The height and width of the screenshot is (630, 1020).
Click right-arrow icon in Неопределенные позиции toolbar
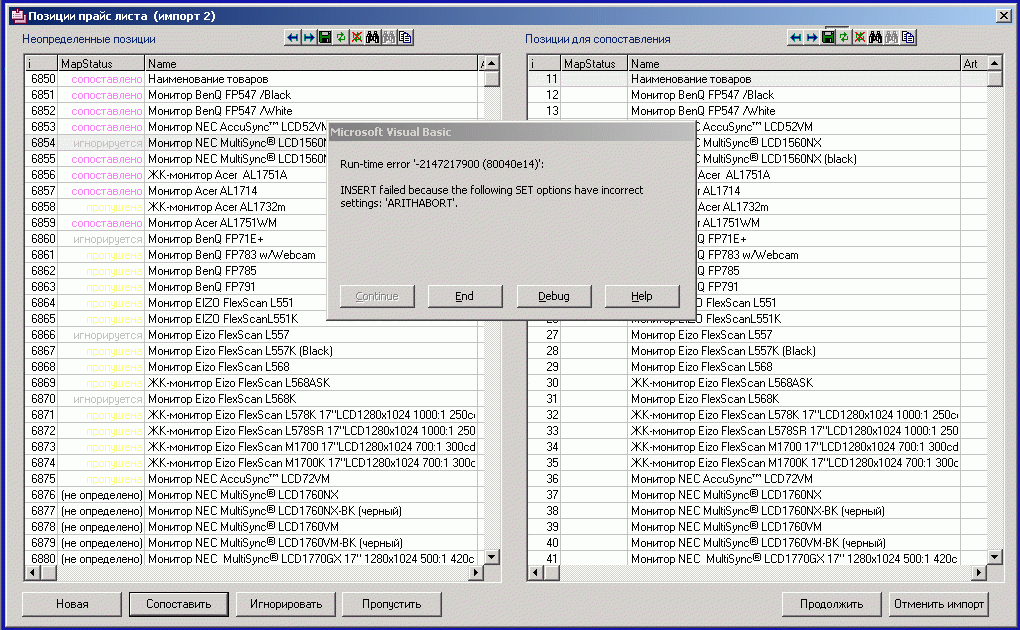coord(308,38)
